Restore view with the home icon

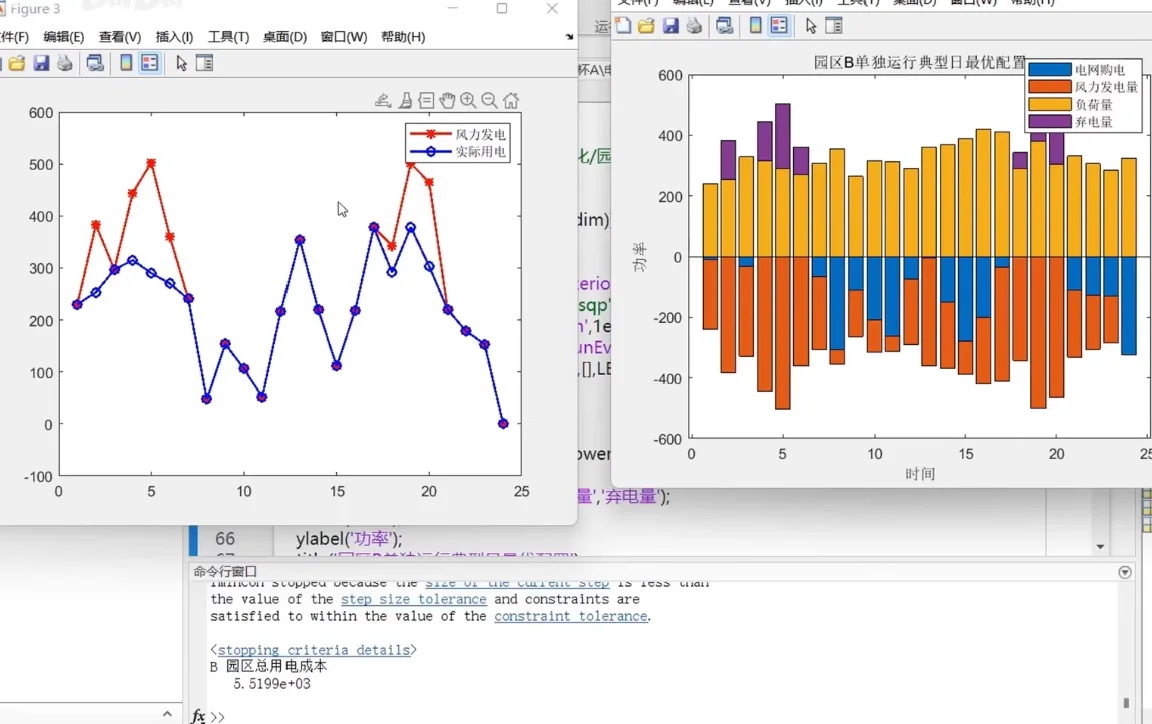(511, 100)
